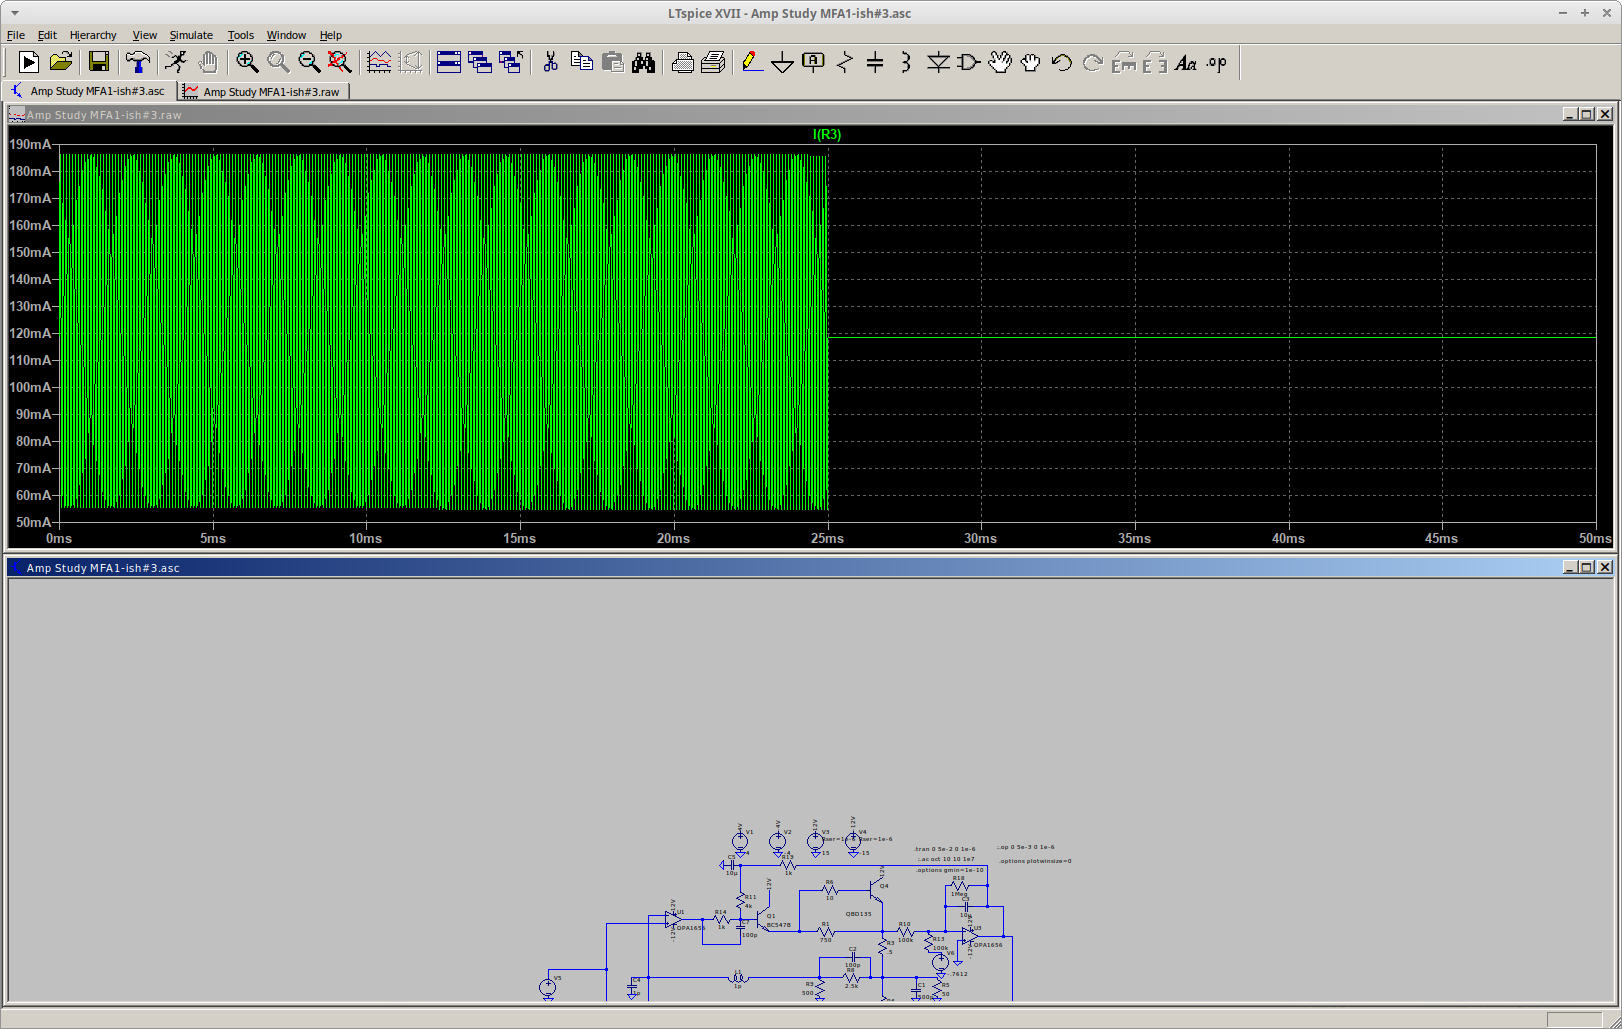Select the Drag hand tool
This screenshot has width=1622, height=1029.
coord(1030,62)
